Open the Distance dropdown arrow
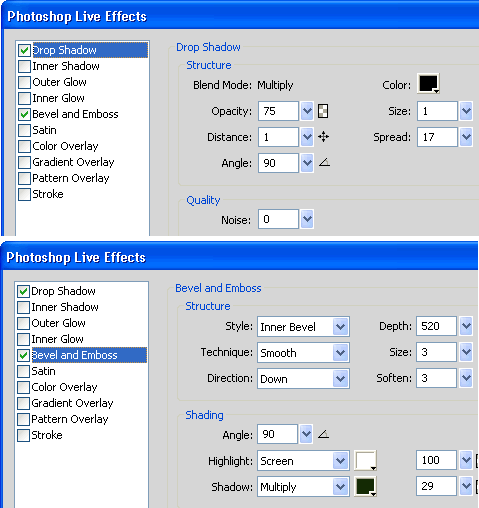Image resolution: width=479 pixels, height=508 pixels. 307,137
